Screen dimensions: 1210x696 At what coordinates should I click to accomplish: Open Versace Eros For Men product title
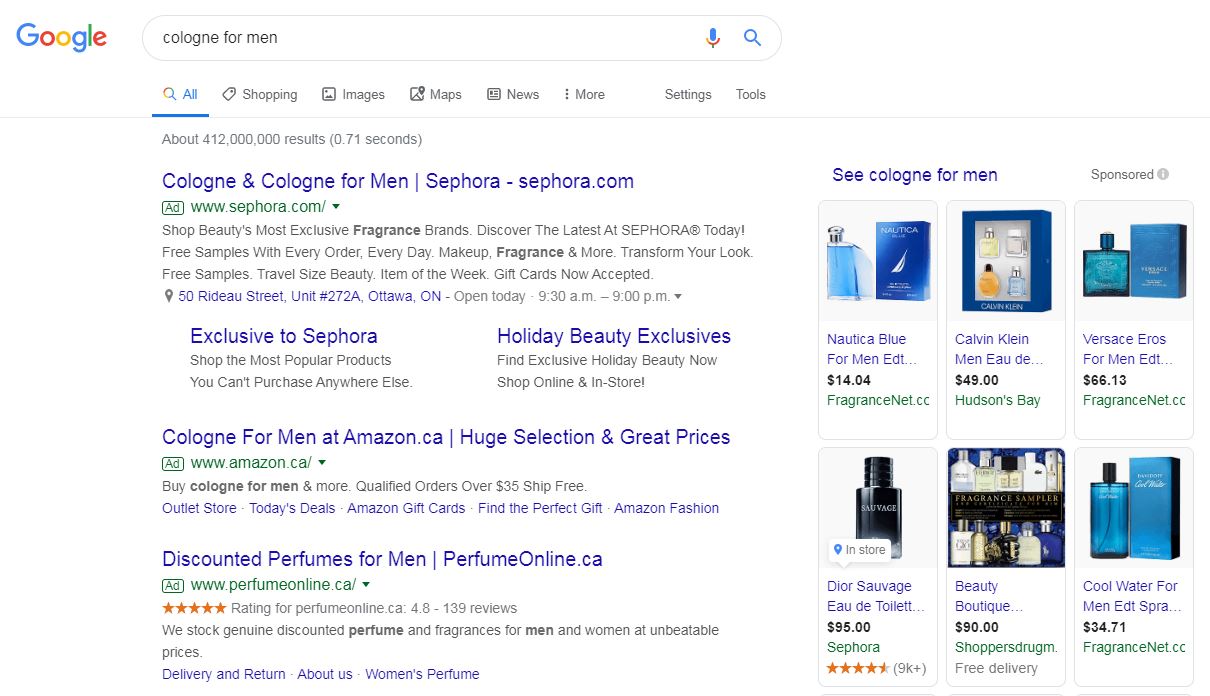(1128, 349)
